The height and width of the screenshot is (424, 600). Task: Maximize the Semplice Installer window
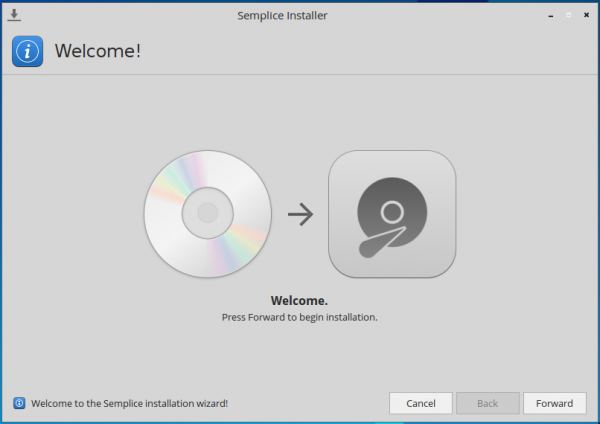click(x=569, y=15)
